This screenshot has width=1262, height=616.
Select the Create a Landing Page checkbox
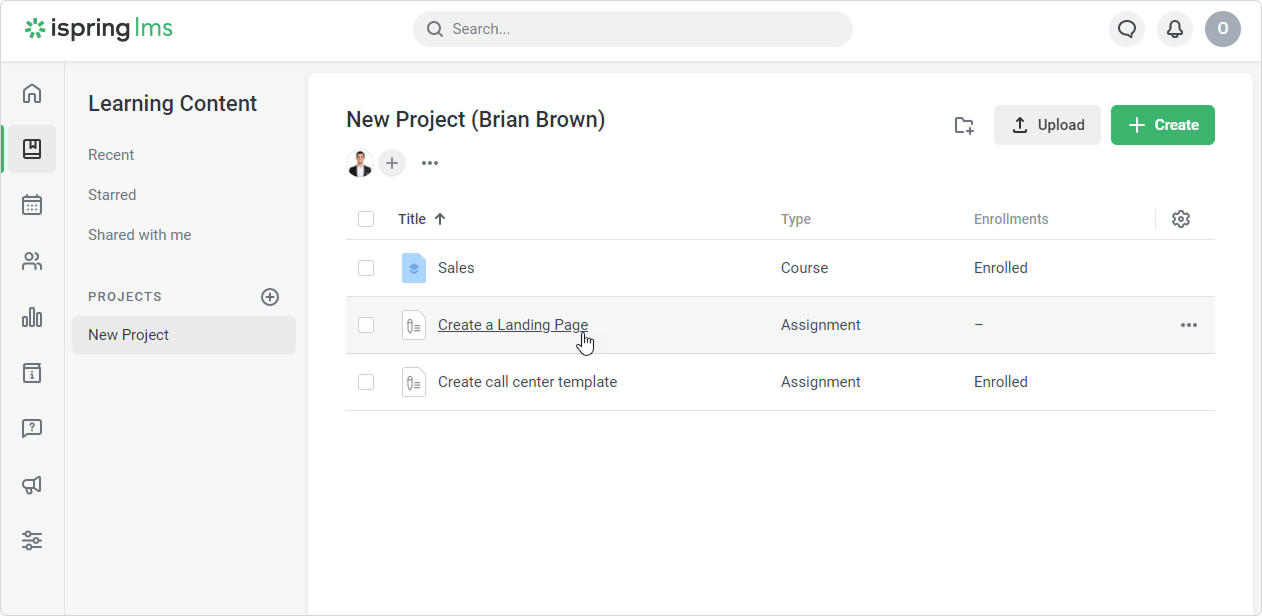coord(366,325)
